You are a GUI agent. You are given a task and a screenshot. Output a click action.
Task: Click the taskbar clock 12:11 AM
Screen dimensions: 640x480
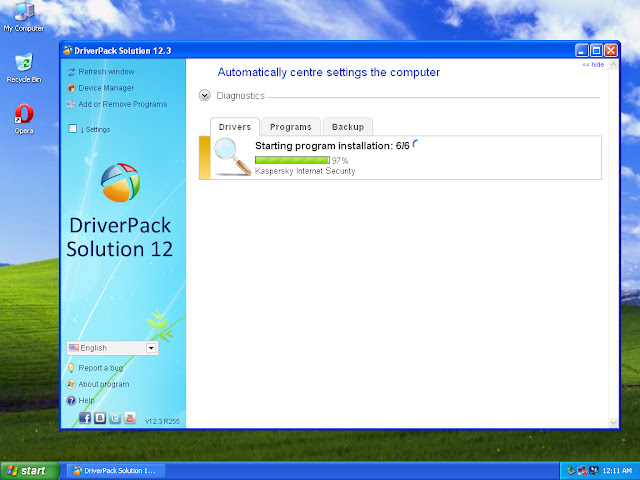(x=617, y=471)
